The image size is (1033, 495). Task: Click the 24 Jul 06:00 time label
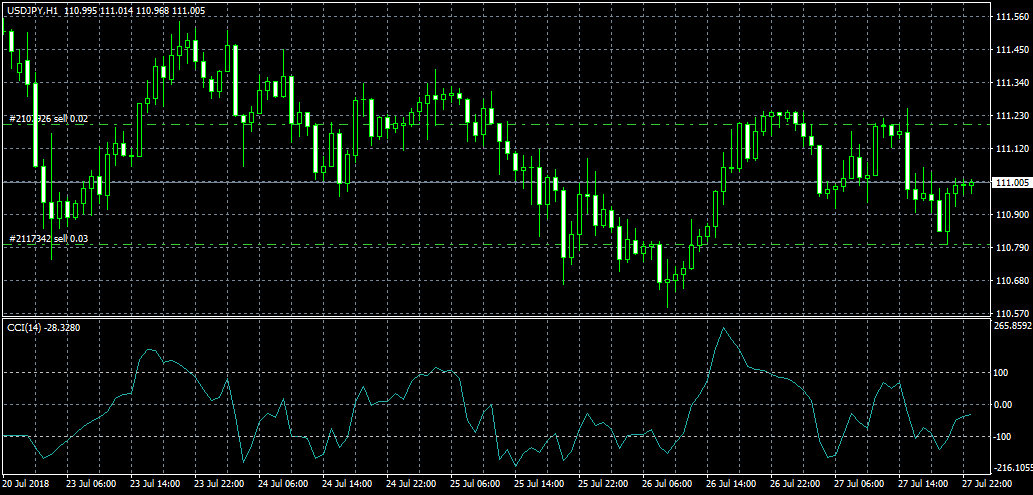tap(284, 483)
